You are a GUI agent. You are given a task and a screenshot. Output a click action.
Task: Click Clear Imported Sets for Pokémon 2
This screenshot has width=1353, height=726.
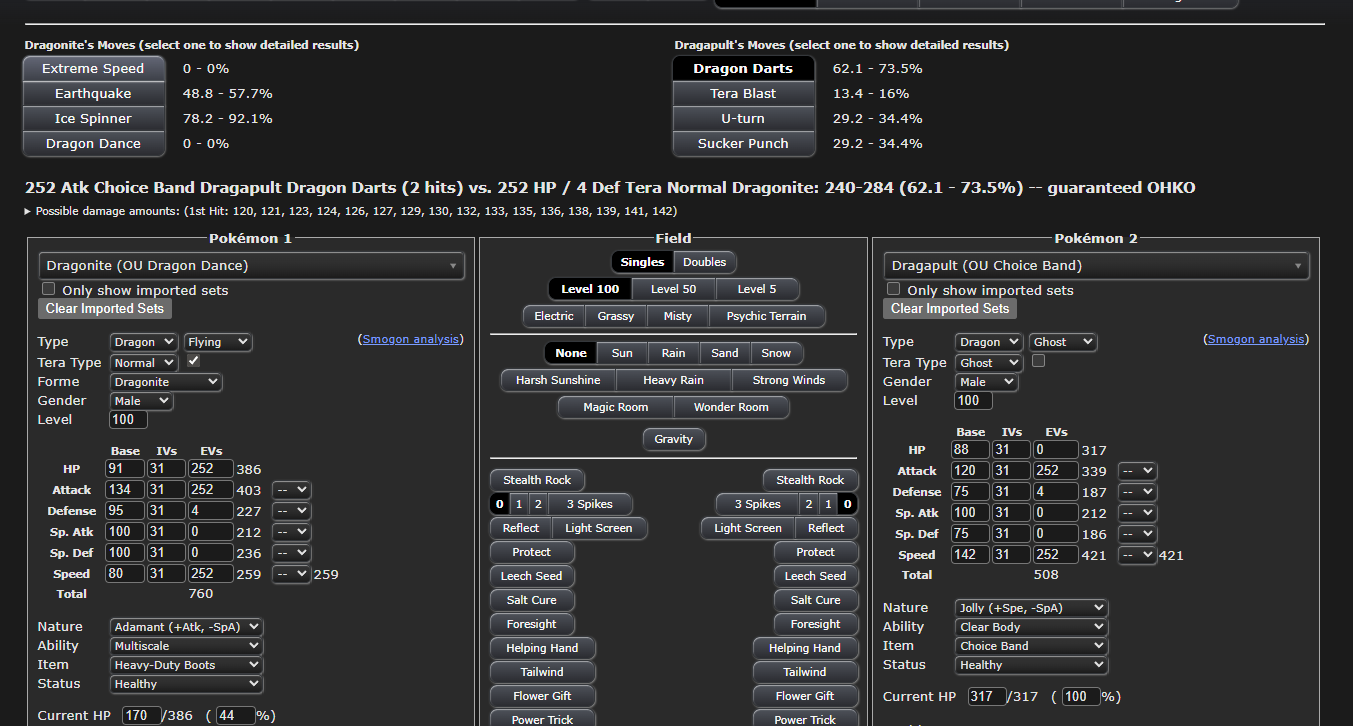(950, 309)
